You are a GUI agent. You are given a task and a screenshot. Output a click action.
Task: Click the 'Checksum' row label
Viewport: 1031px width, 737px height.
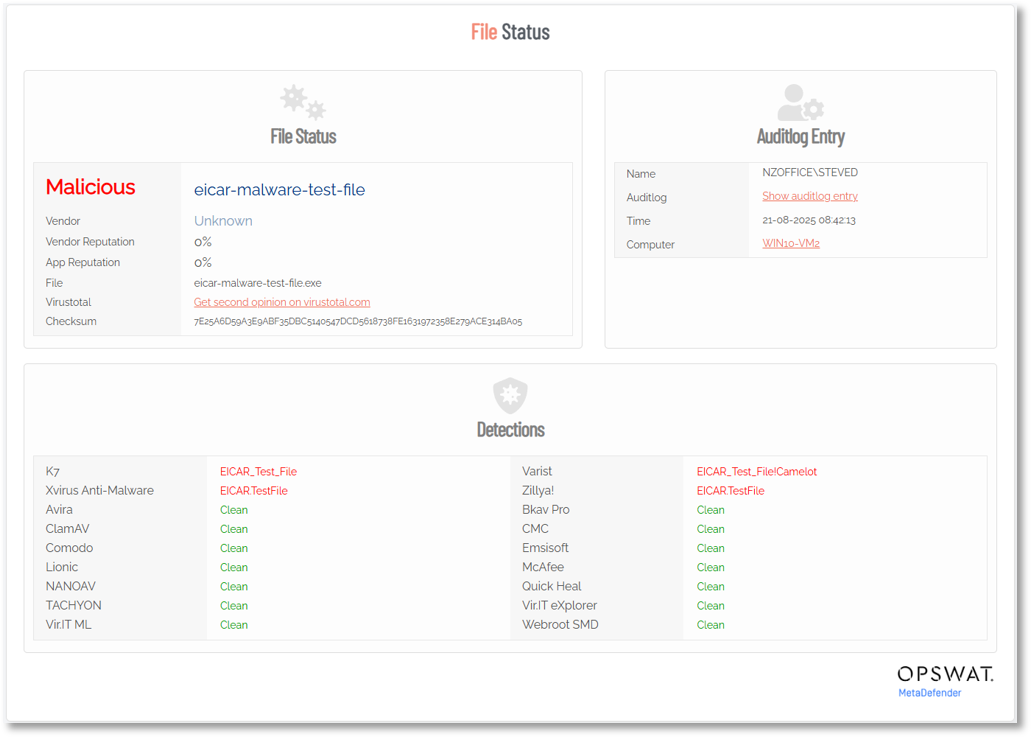click(71, 321)
